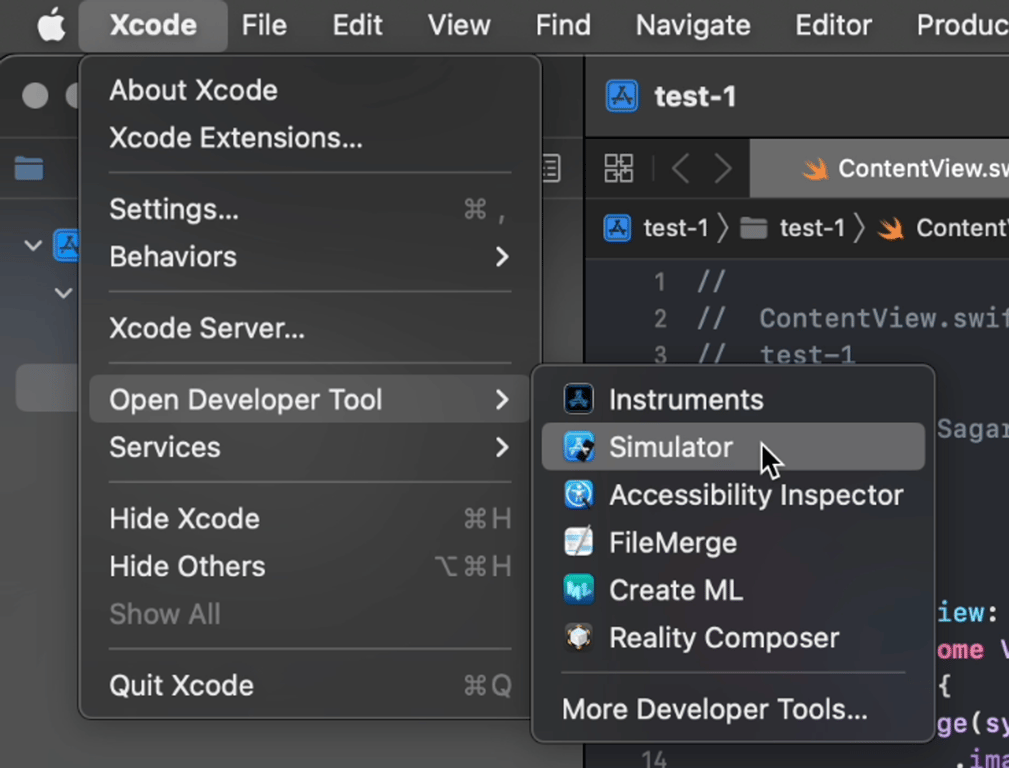Open the Project navigator folder icon
Screen dimensions: 1009x768
27,168
